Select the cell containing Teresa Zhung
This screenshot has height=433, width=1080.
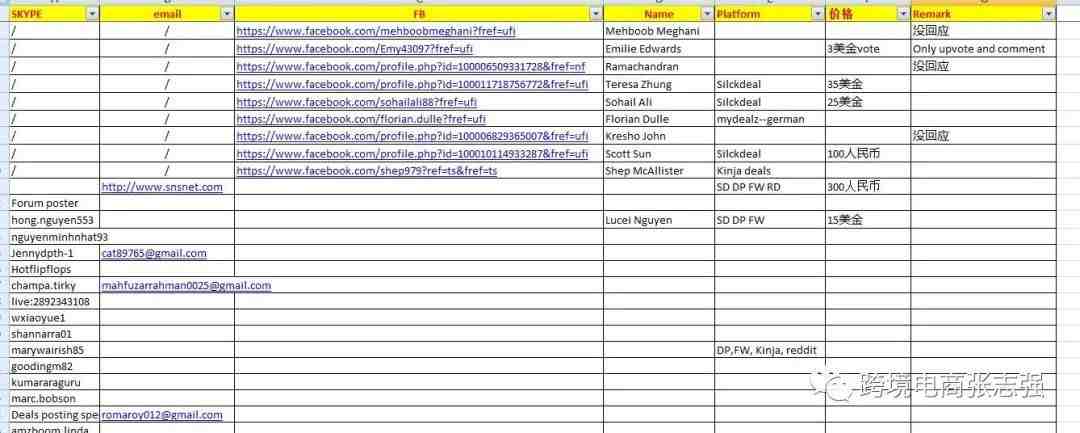point(658,84)
